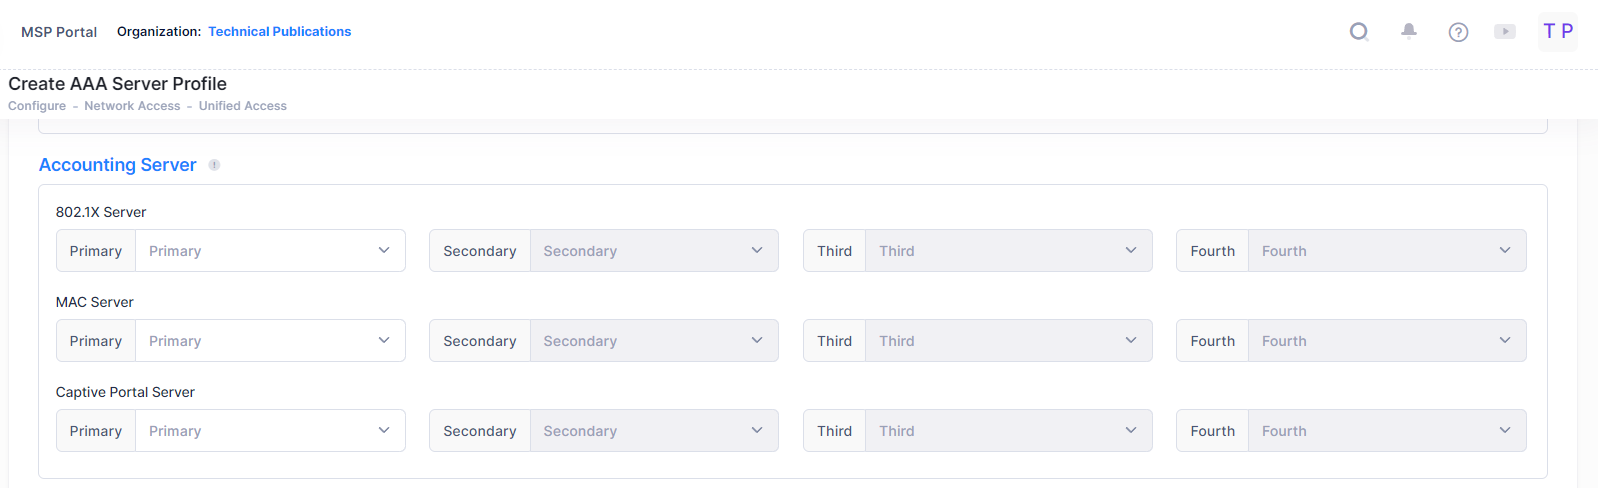Image resolution: width=1598 pixels, height=488 pixels.
Task: Go to Configure breadcrumb
Action: click(37, 106)
